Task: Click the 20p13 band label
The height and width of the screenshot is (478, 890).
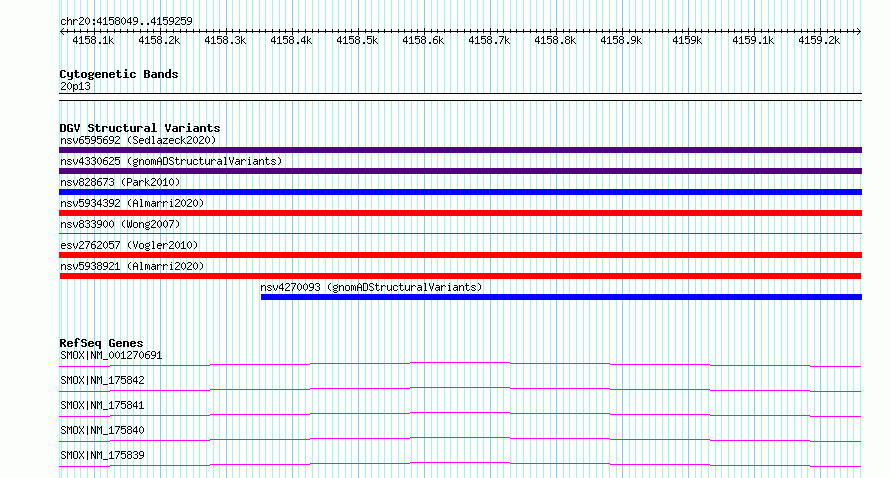Action: tap(75, 86)
